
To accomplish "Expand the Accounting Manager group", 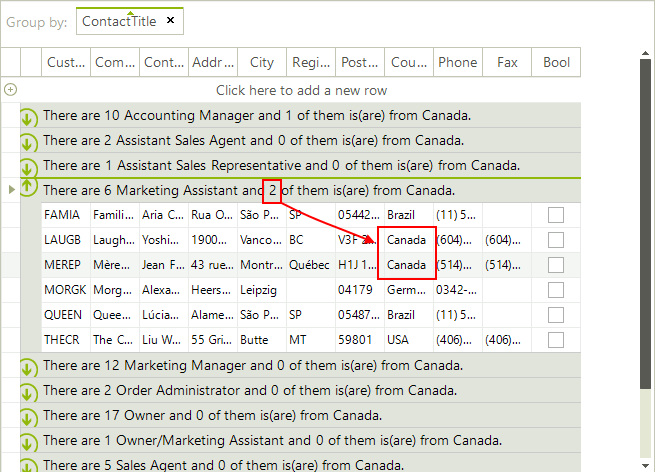I will point(28,117).
